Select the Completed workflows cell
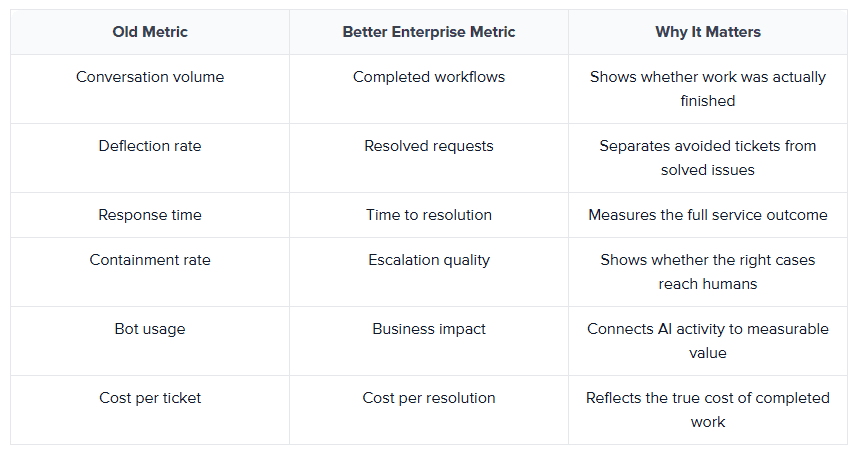This screenshot has width=855, height=453. (x=429, y=89)
